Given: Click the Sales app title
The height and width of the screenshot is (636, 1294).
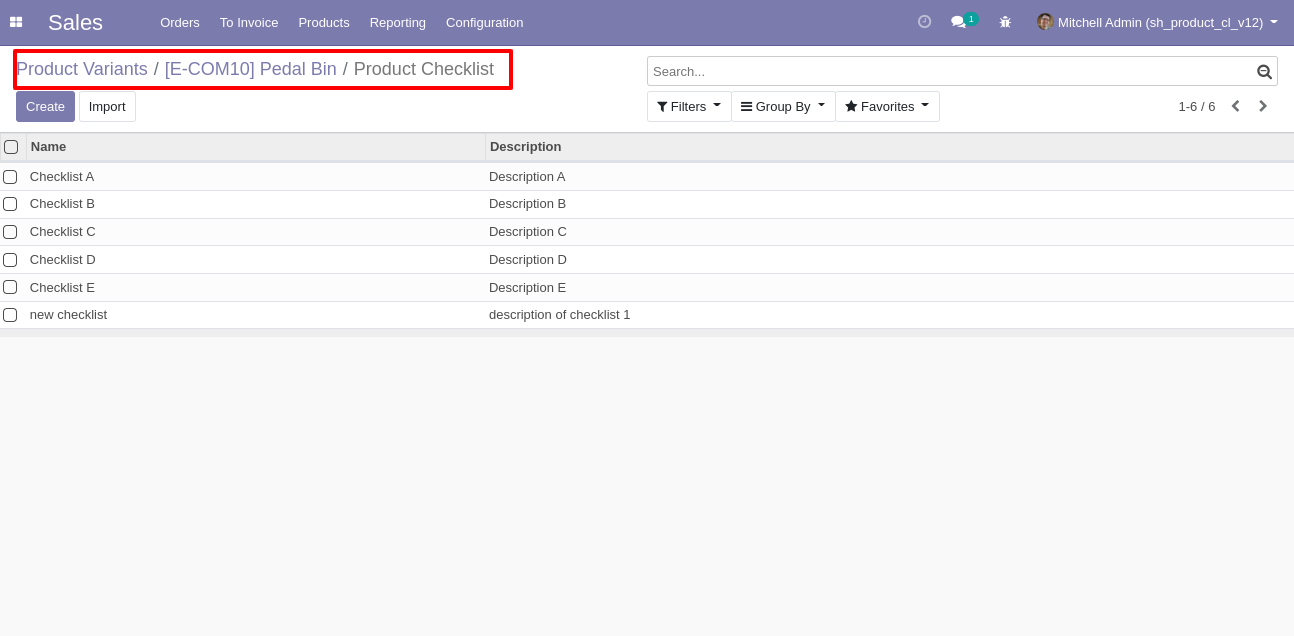Looking at the screenshot, I should (75, 22).
